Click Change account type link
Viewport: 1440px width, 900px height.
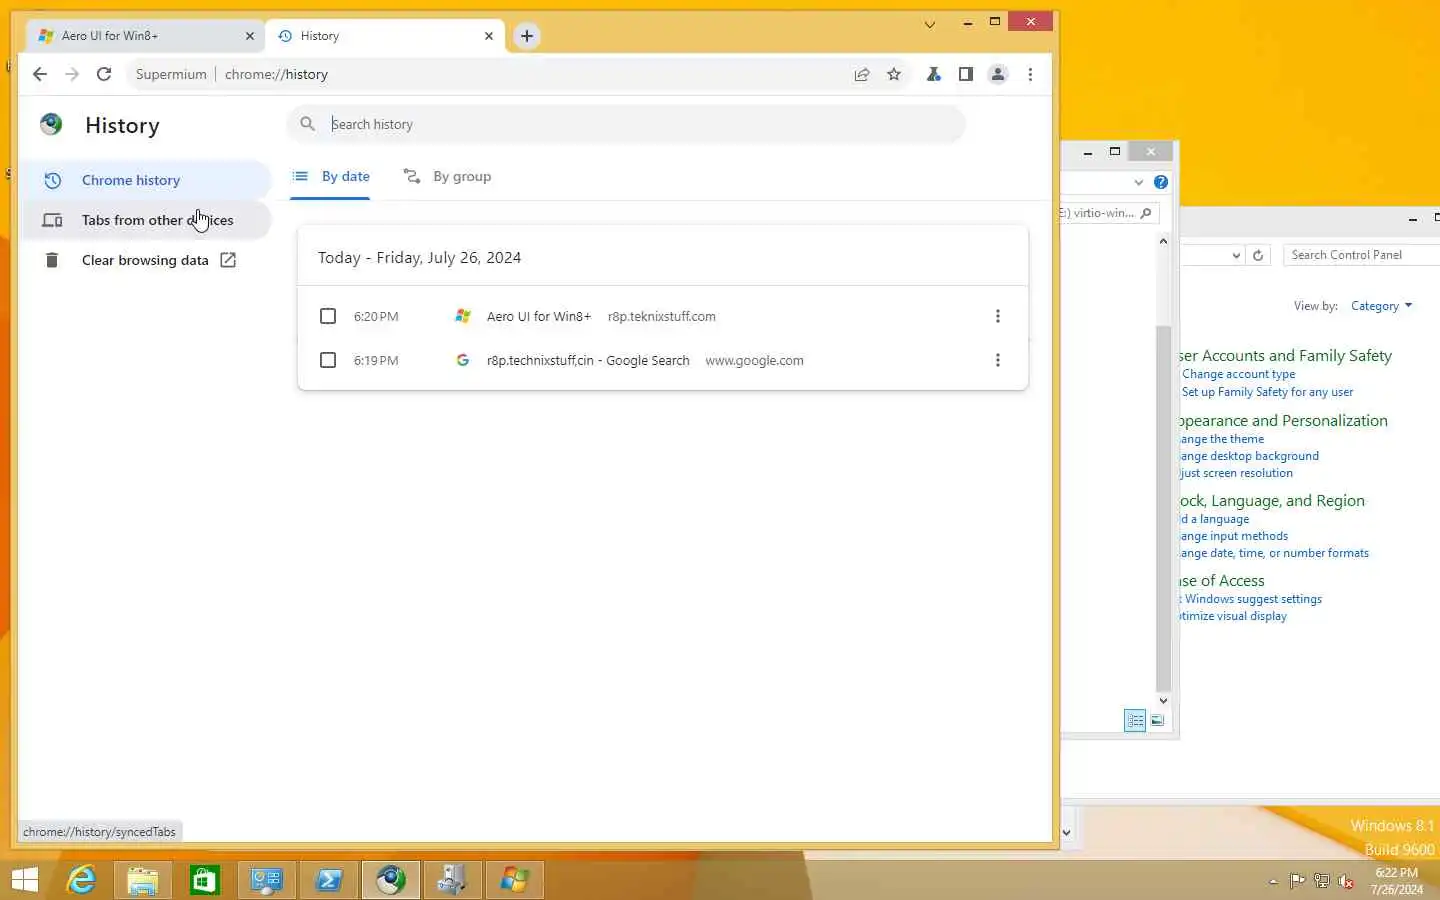tap(1238, 374)
